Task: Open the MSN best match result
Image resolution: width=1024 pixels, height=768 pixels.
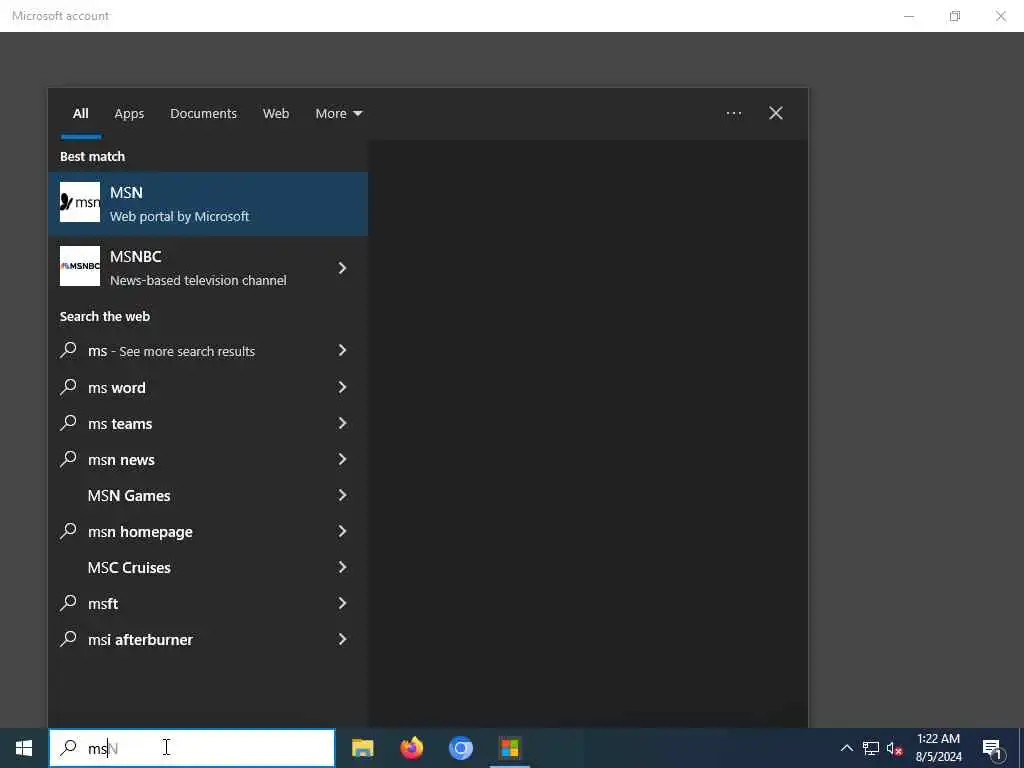Action: (208, 204)
